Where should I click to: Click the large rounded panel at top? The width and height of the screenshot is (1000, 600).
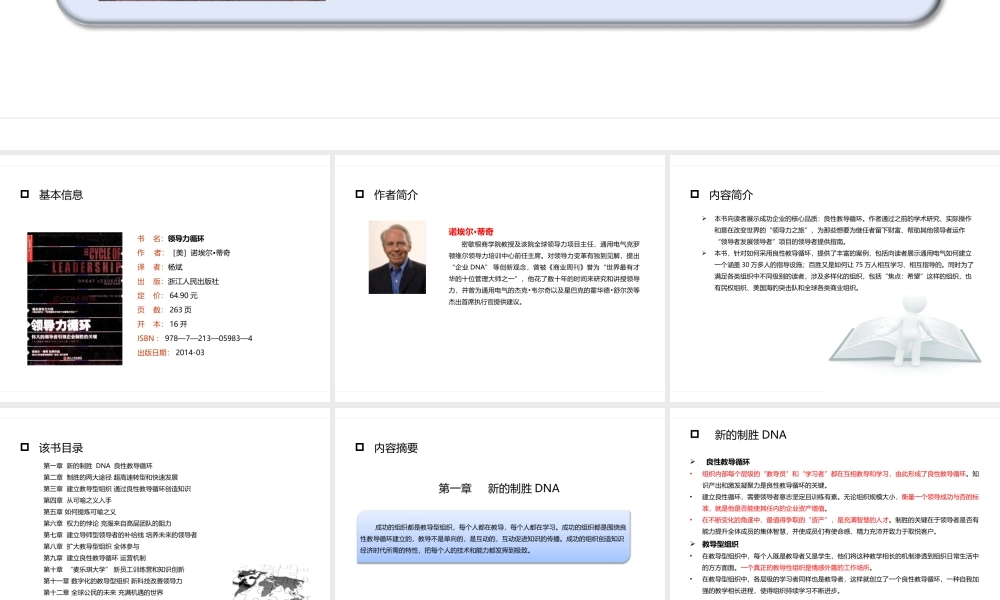point(499,11)
